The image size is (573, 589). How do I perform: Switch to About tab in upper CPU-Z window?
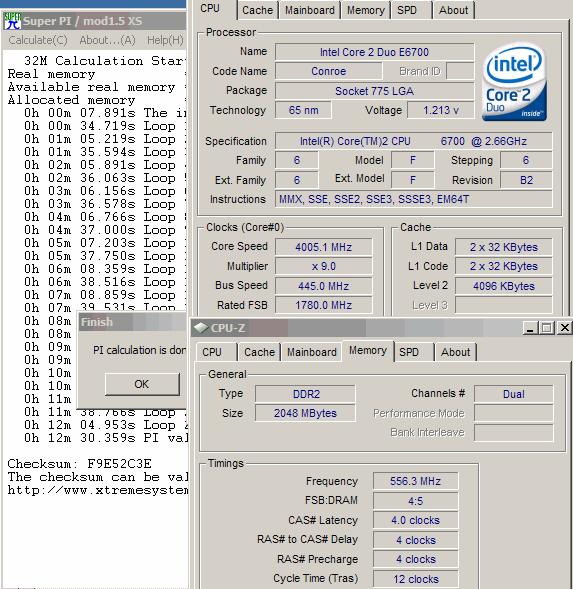pos(454,10)
